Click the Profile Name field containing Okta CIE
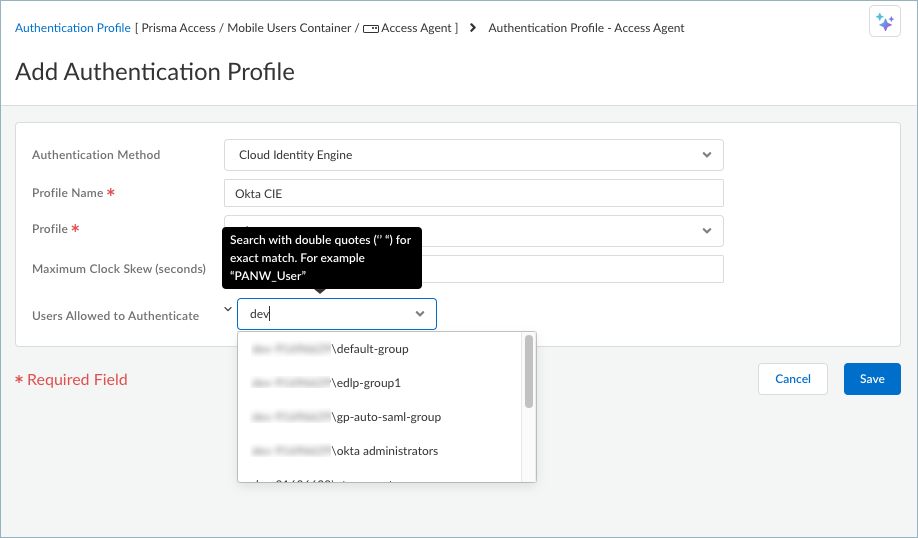This screenshot has width=918, height=538. point(473,193)
